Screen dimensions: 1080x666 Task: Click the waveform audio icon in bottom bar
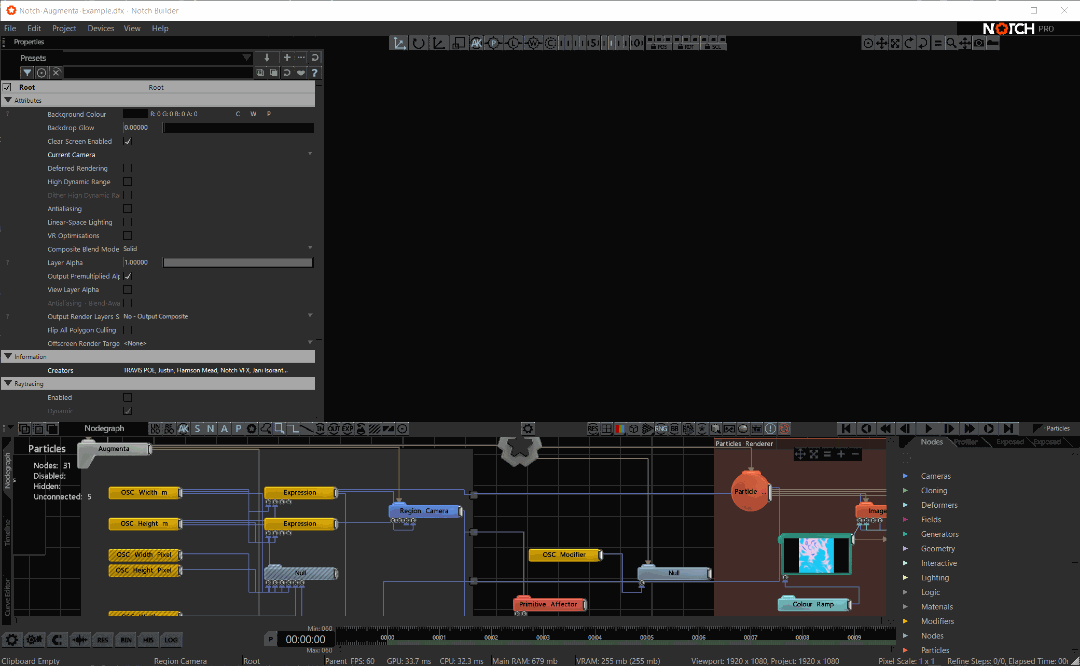point(80,639)
